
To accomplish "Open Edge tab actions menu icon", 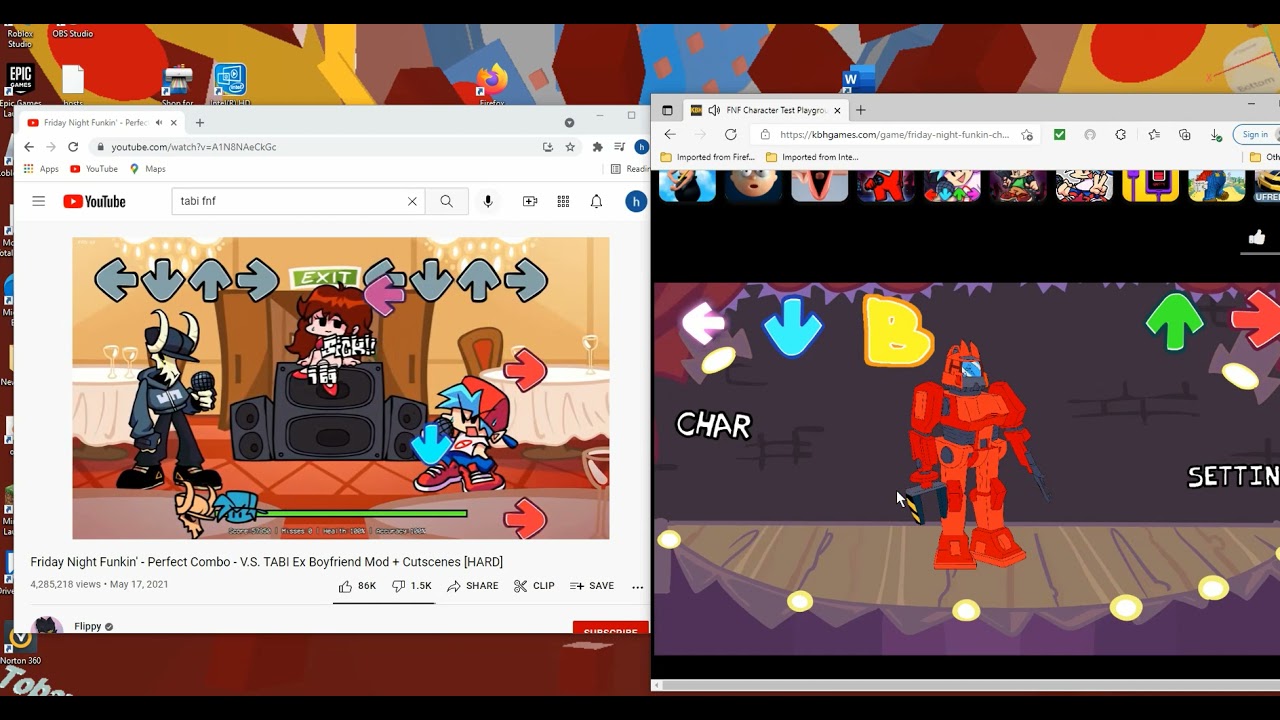I will (667, 110).
